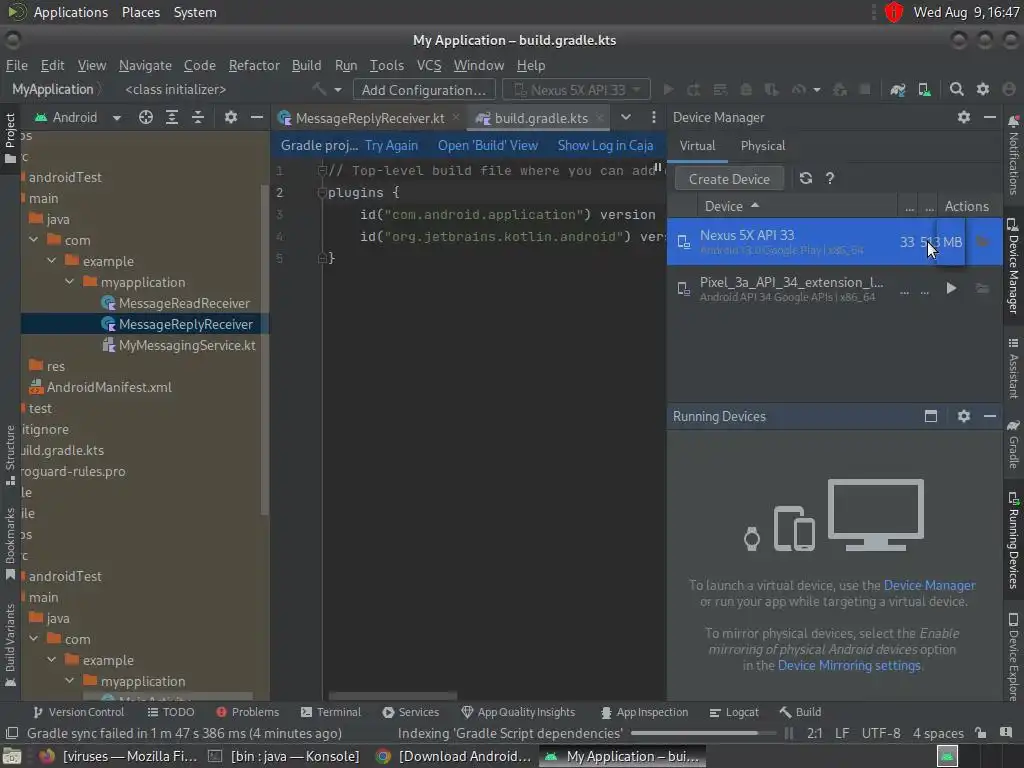Hide the Running Devices panel
This screenshot has height=768, width=1024.
coord(990,416)
